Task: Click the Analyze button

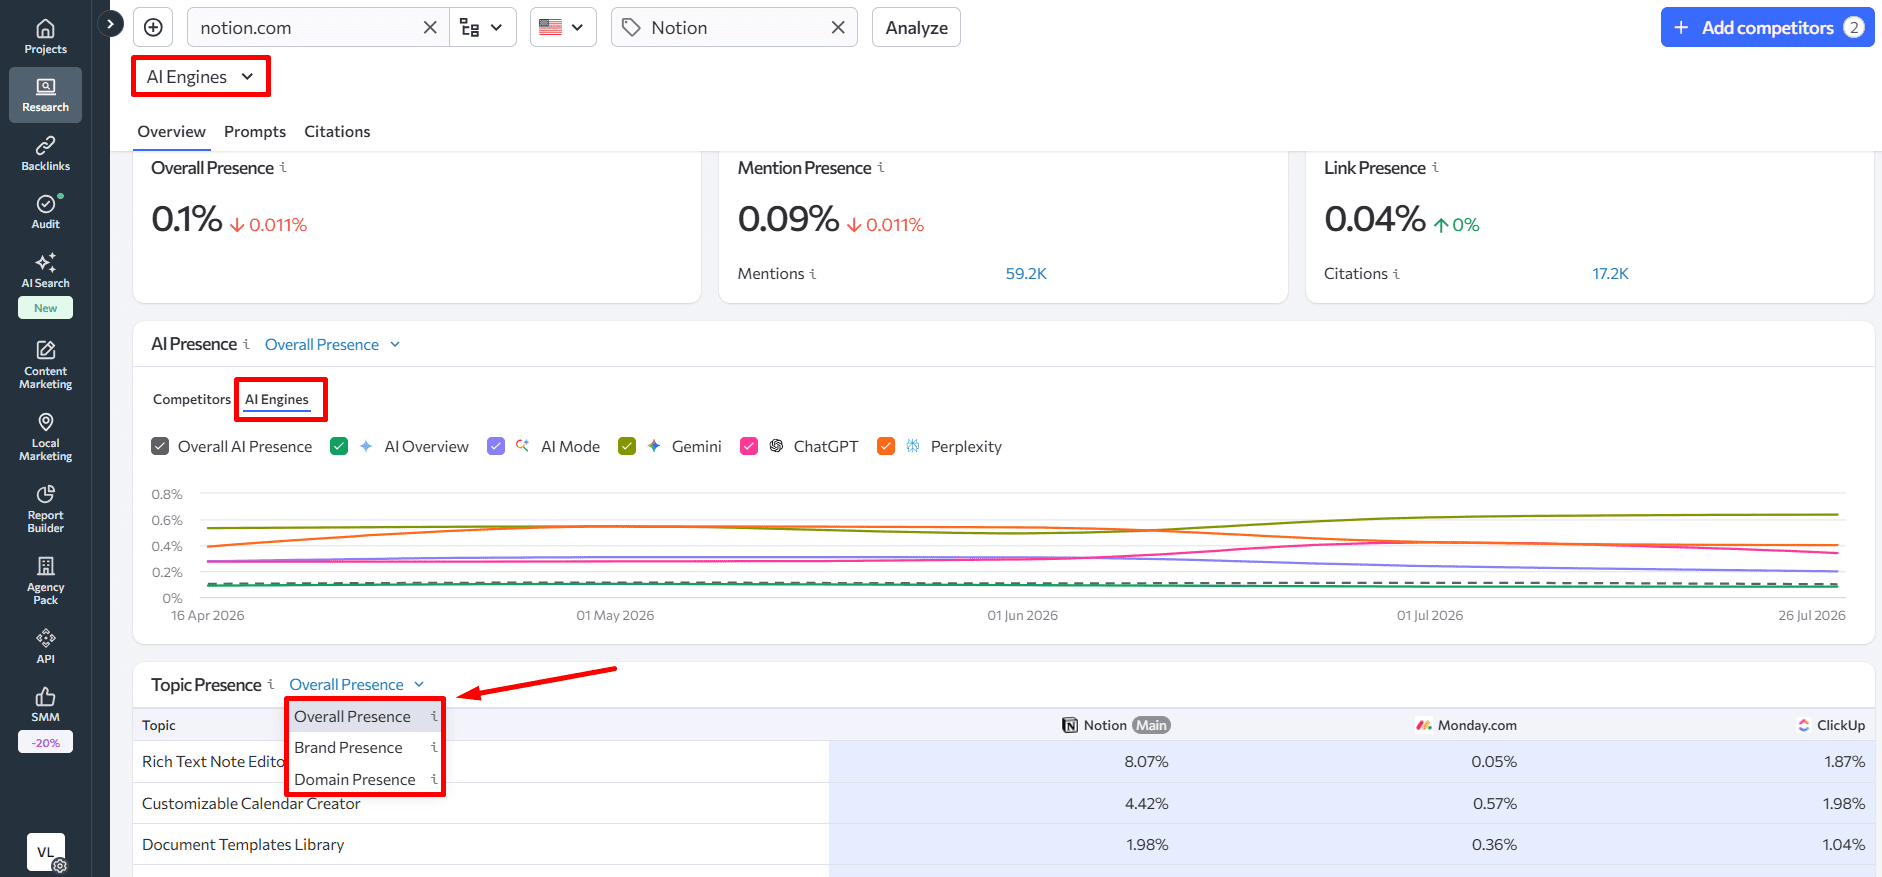Action: (916, 27)
